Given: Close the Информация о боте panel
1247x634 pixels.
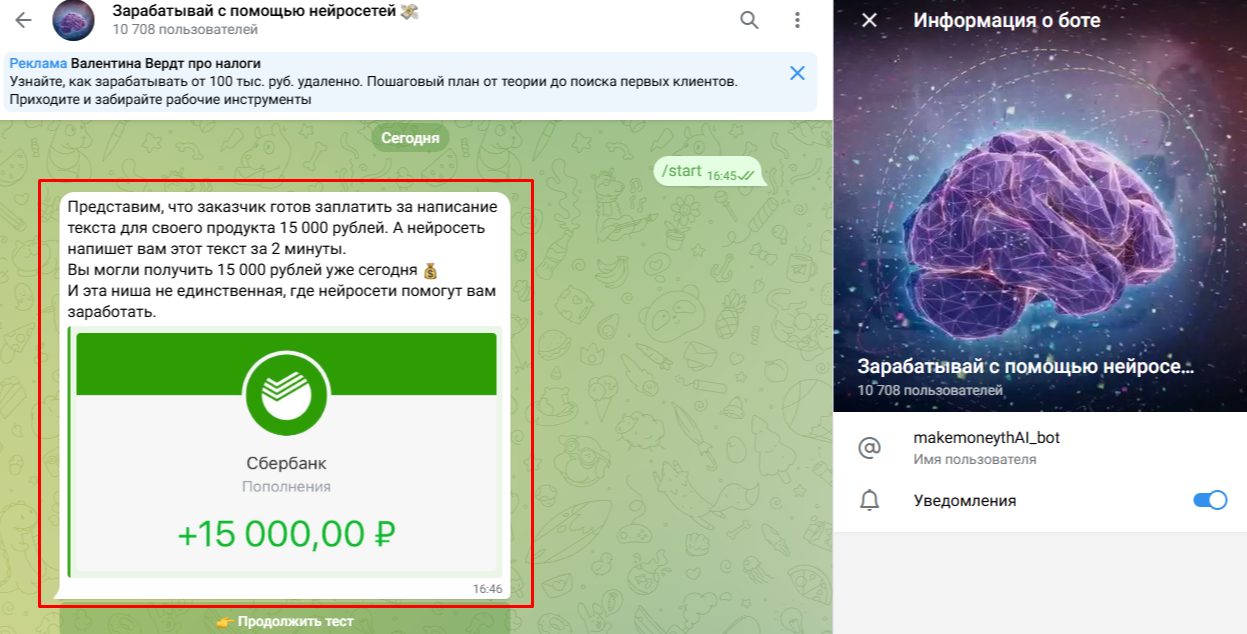Looking at the screenshot, I should (x=869, y=20).
